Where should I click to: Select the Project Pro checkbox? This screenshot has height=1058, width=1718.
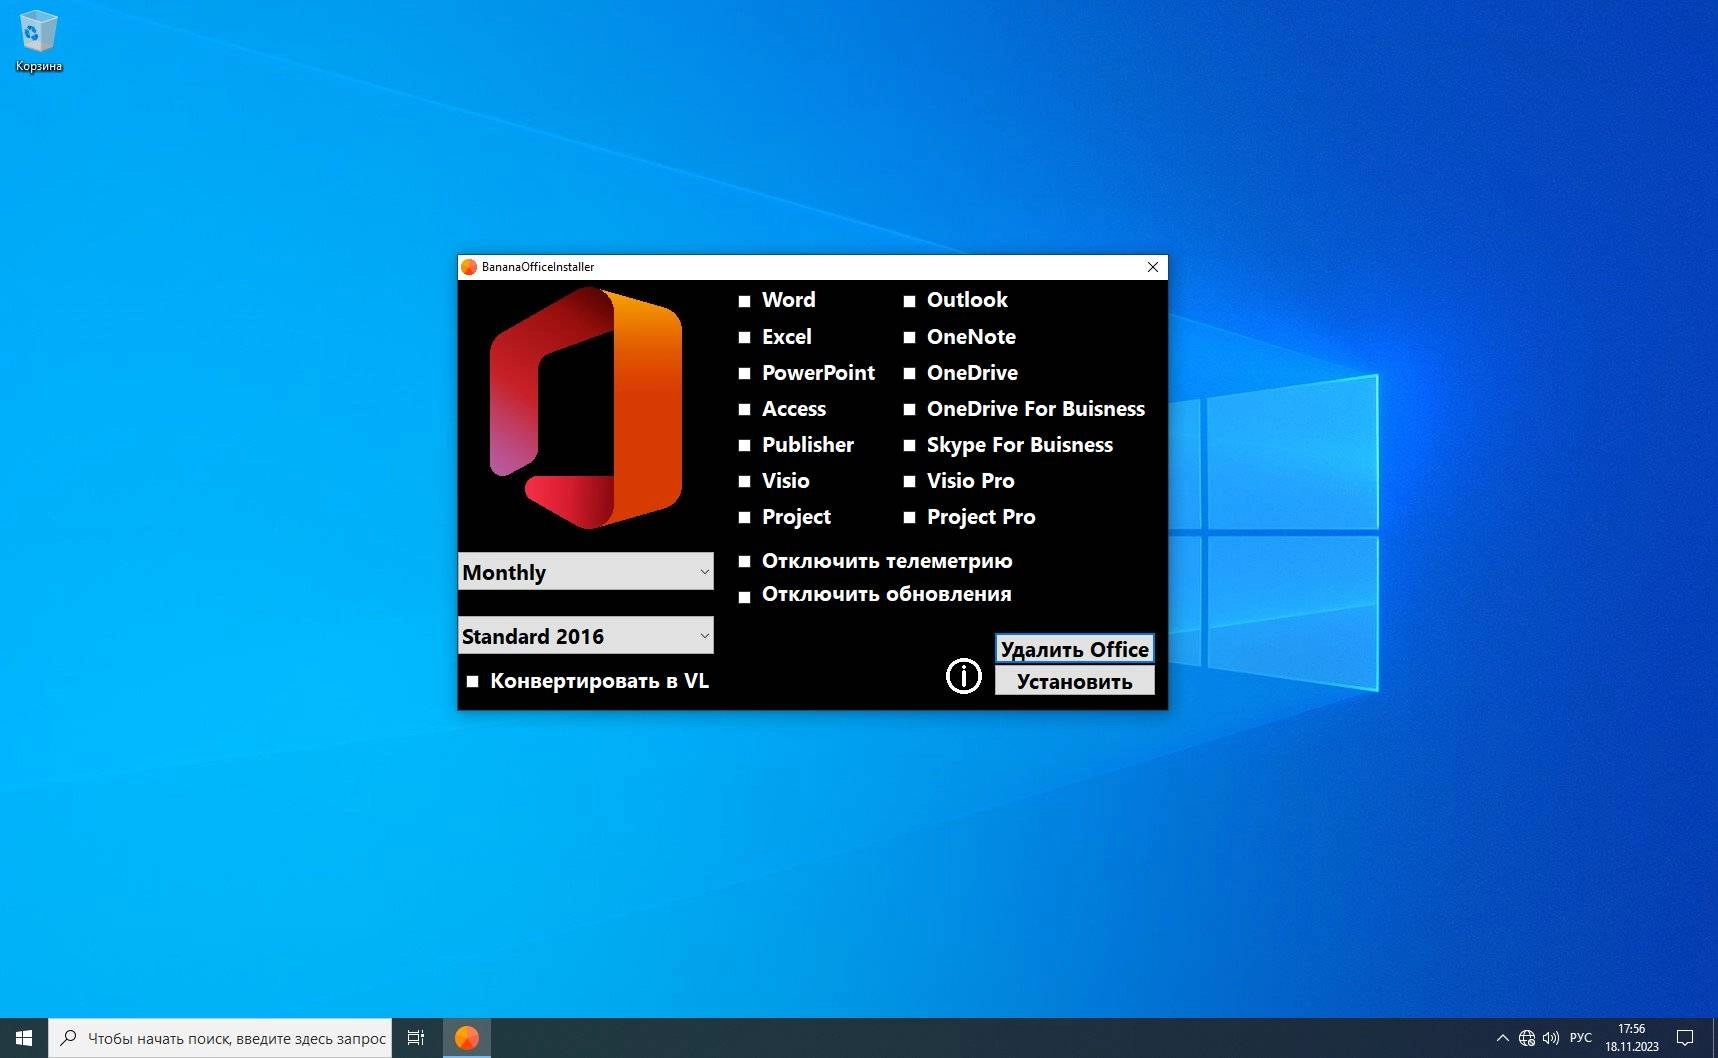click(x=909, y=518)
